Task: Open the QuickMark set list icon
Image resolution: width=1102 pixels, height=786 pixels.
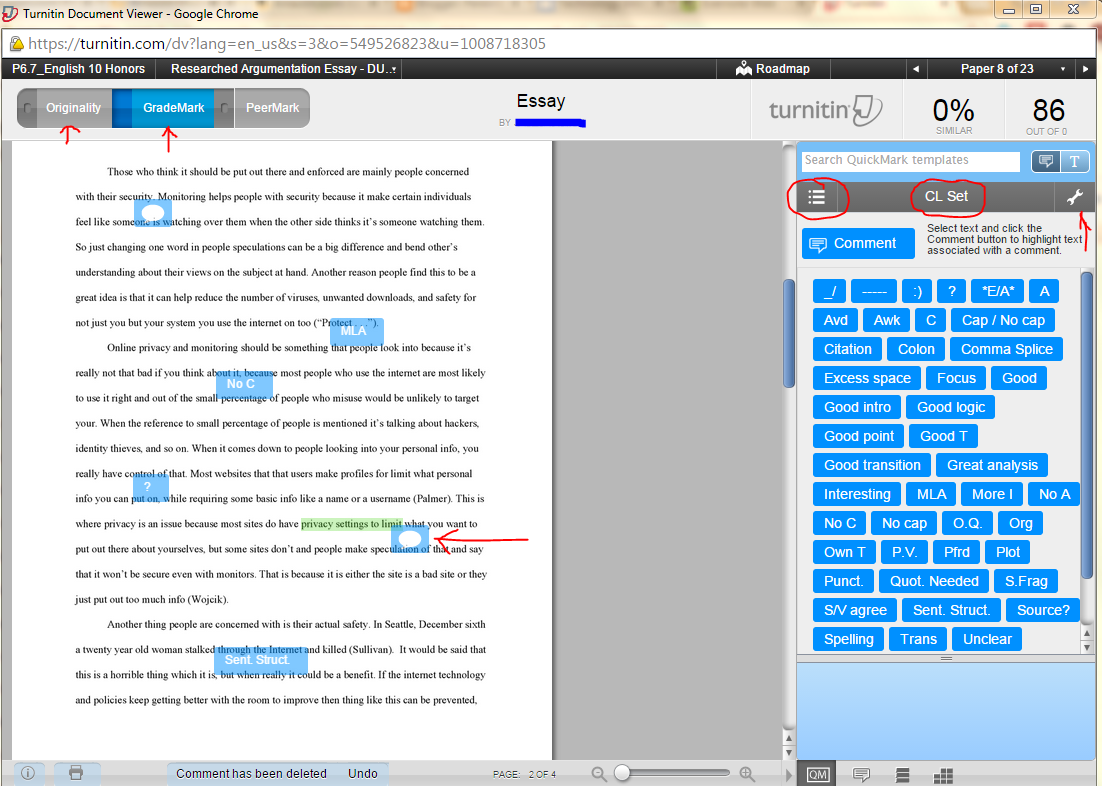Action: tap(816, 197)
